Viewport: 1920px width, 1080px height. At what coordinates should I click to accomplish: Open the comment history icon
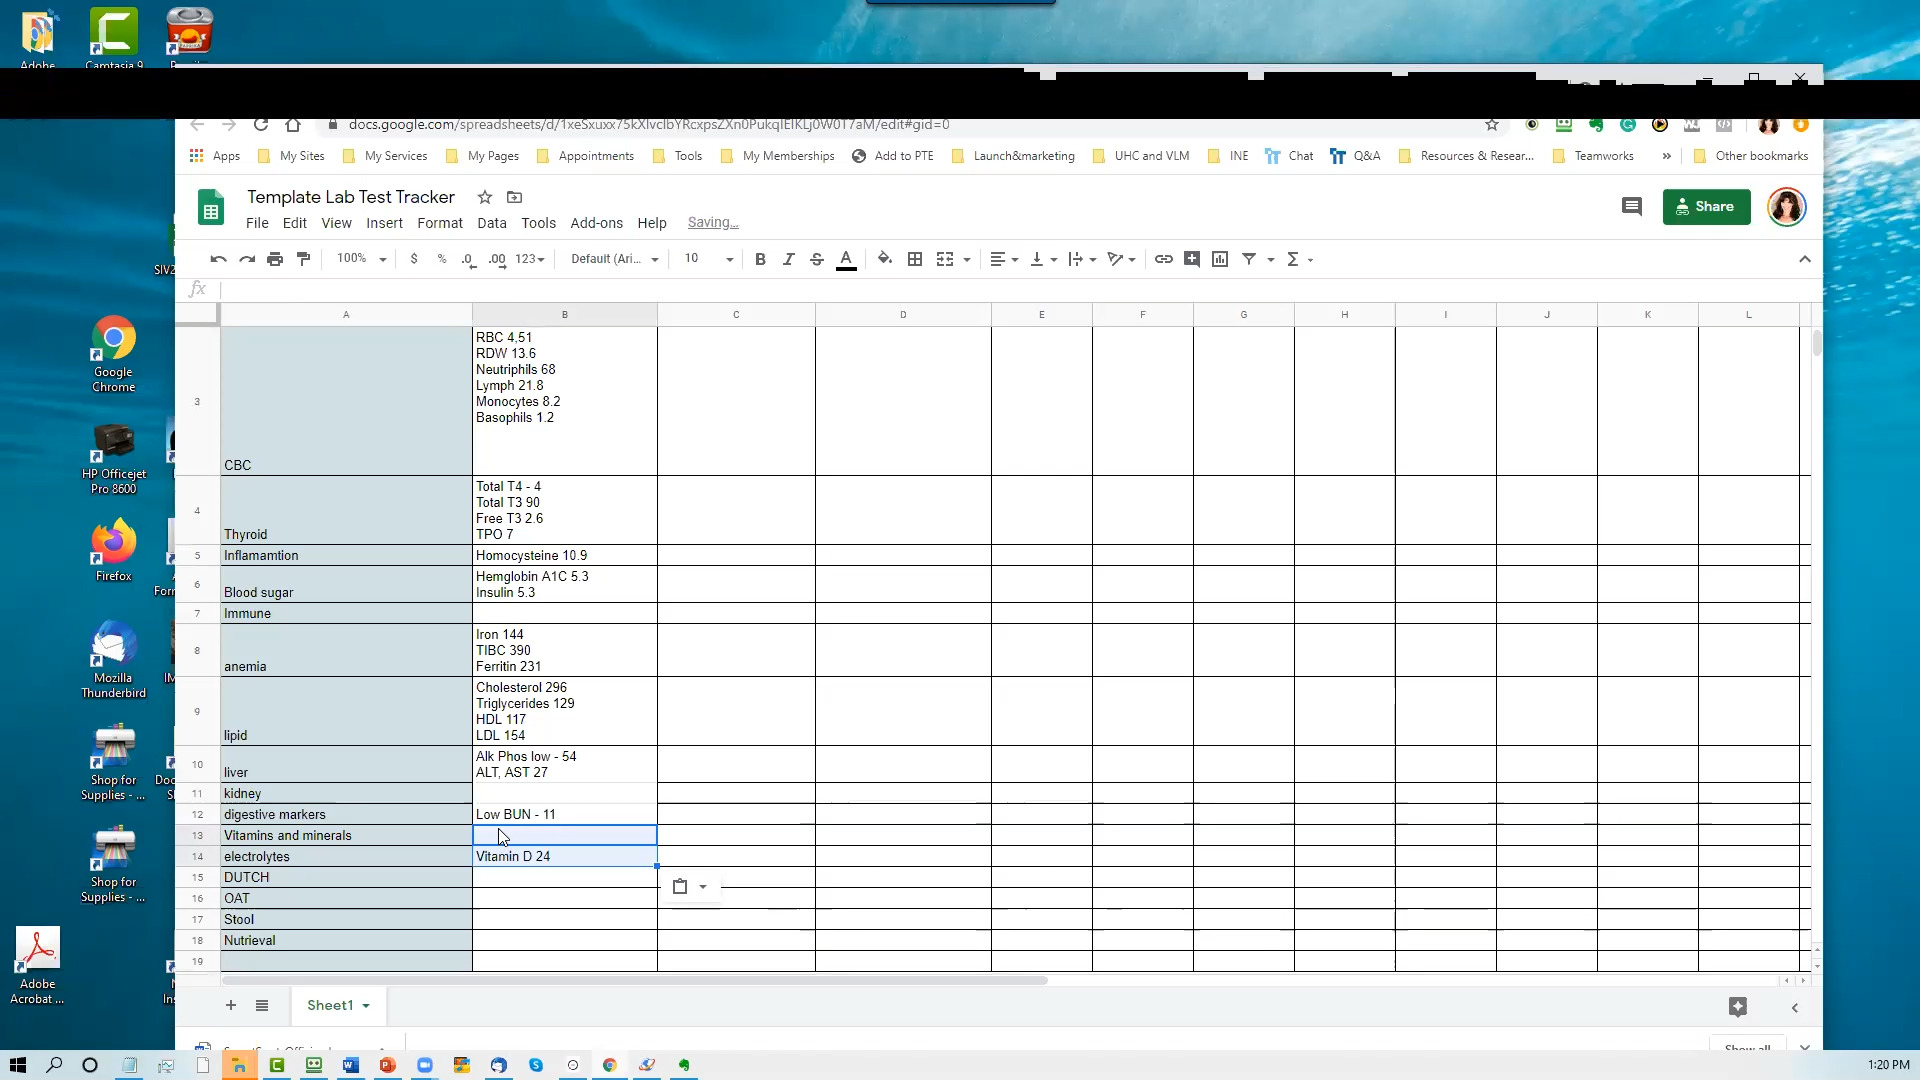tap(1631, 207)
